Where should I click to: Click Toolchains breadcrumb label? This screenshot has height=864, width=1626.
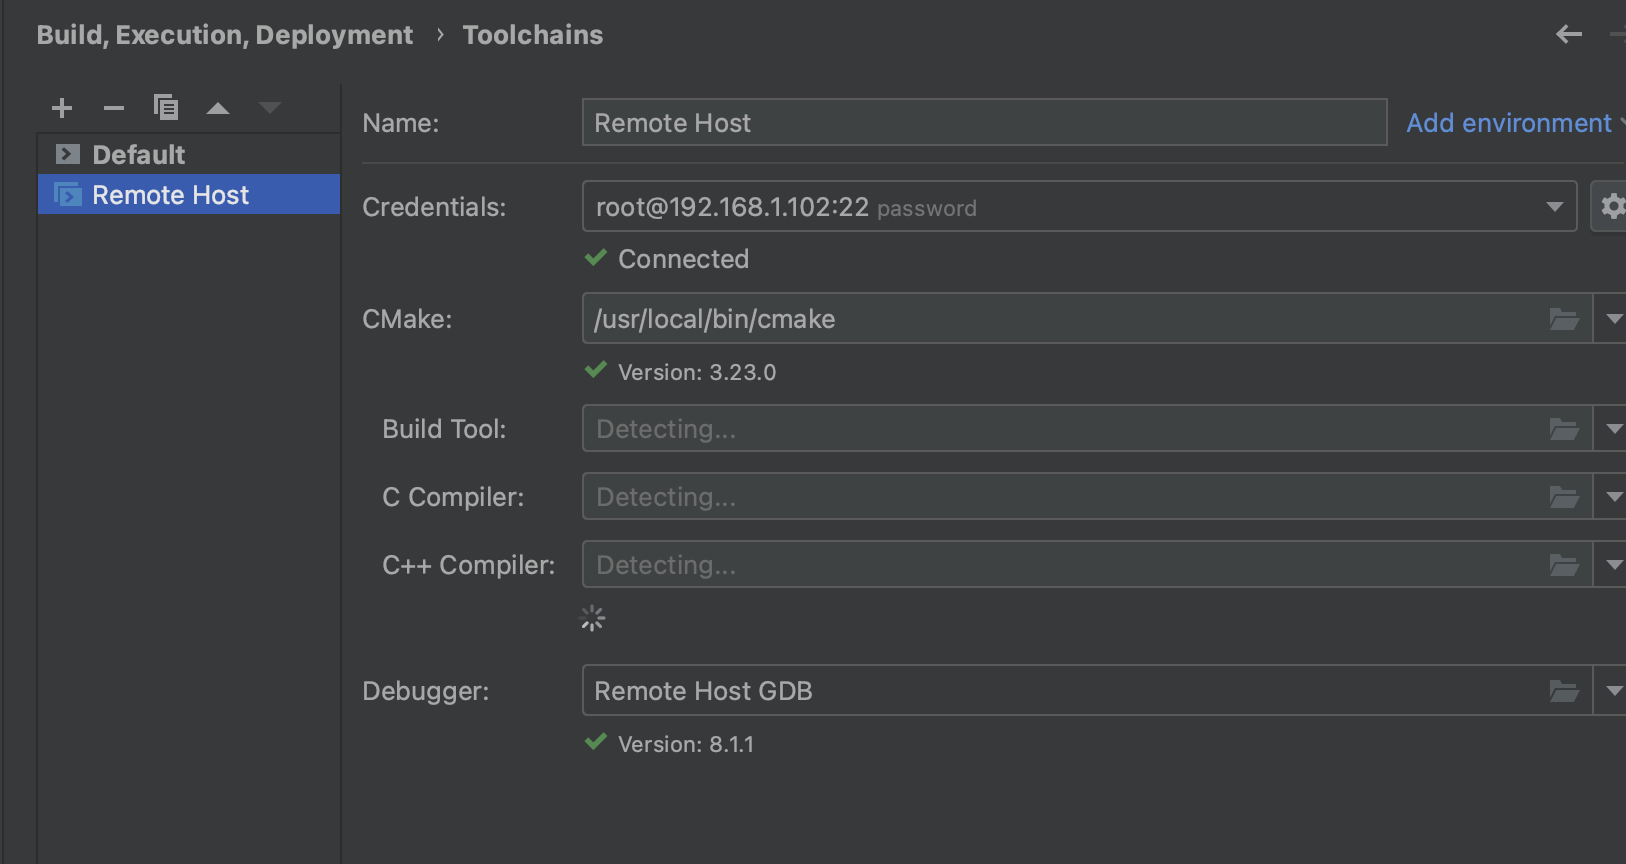[x=532, y=35]
